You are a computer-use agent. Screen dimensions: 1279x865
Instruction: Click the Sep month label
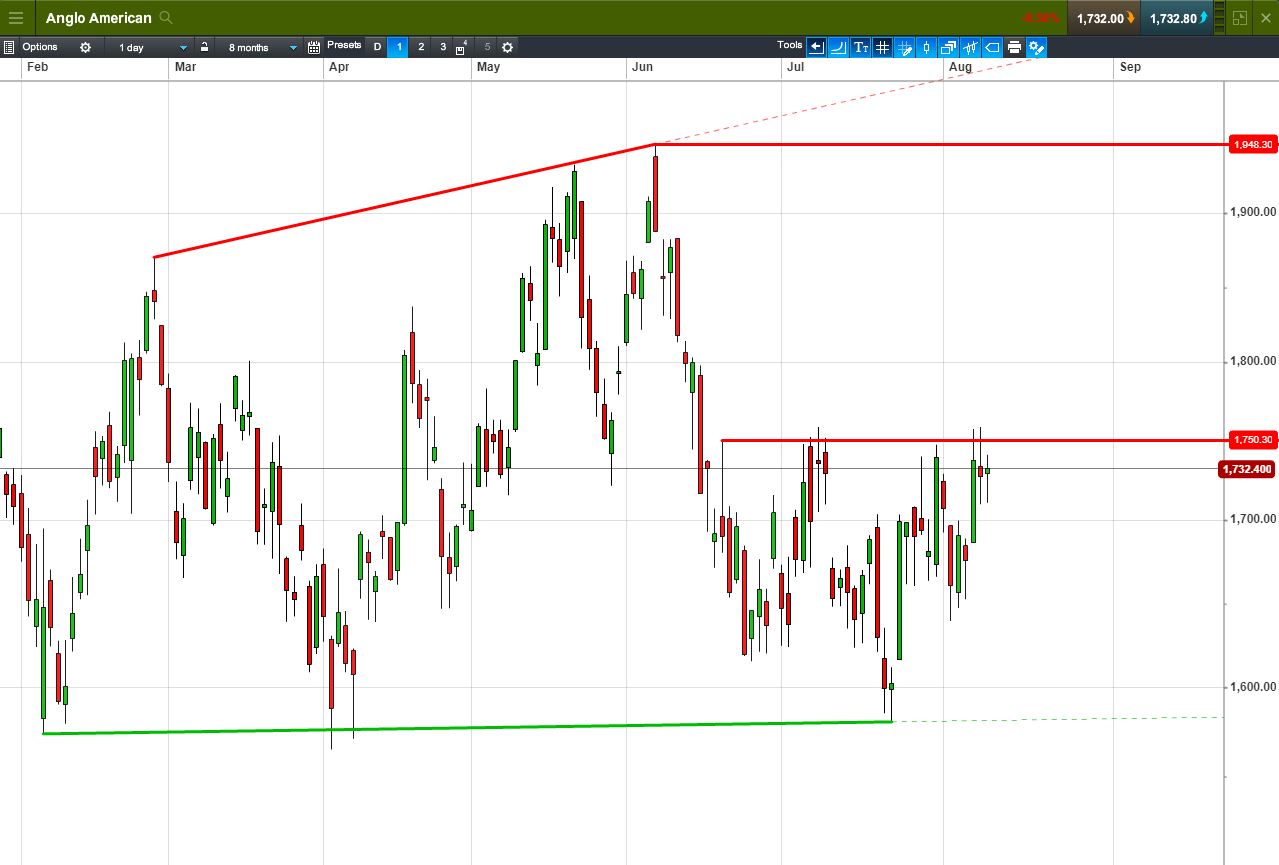coord(1130,67)
